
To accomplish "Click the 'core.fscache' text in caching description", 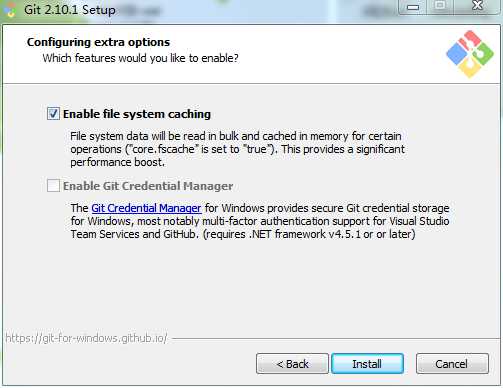I will point(162,149).
